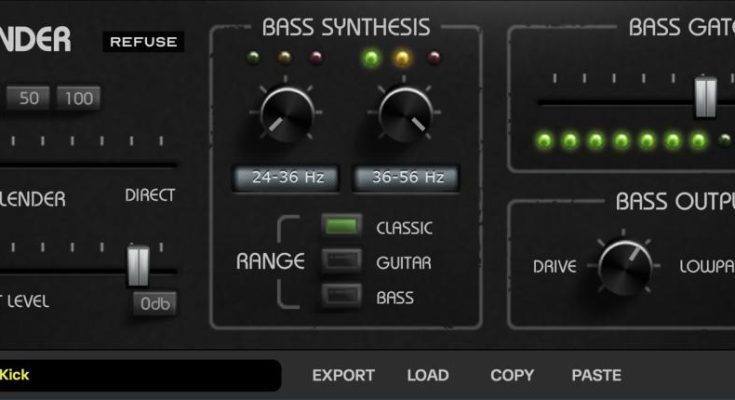
Task: Click the DRIVE knob in Bass Output
Action: pos(625,266)
